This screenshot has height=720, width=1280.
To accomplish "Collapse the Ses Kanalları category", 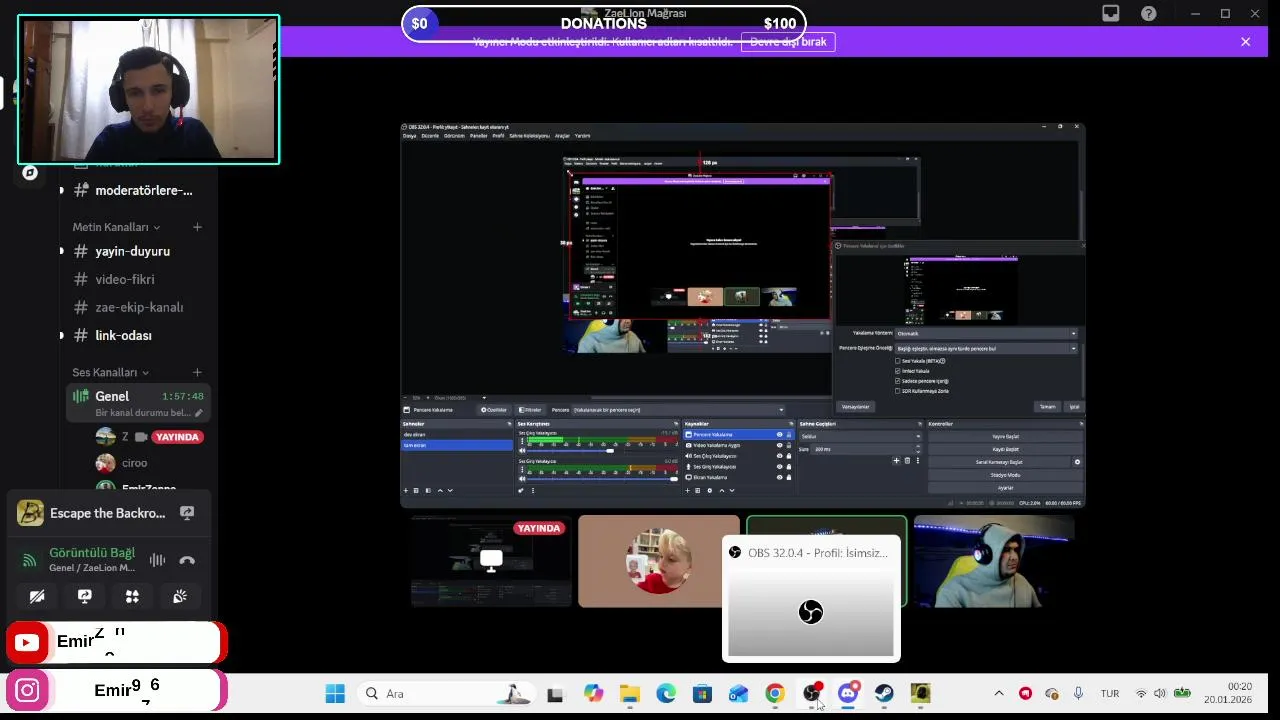I will coord(110,372).
